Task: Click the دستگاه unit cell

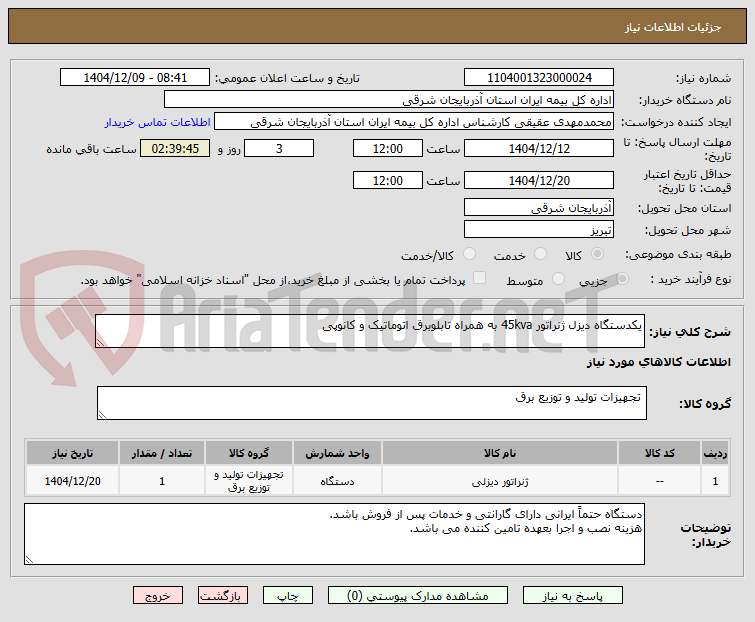Action: coord(337,480)
